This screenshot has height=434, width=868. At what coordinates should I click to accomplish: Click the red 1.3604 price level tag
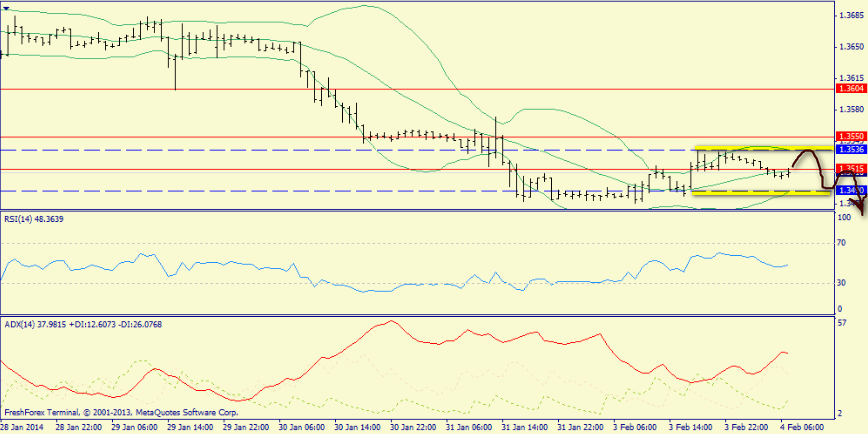coord(850,89)
